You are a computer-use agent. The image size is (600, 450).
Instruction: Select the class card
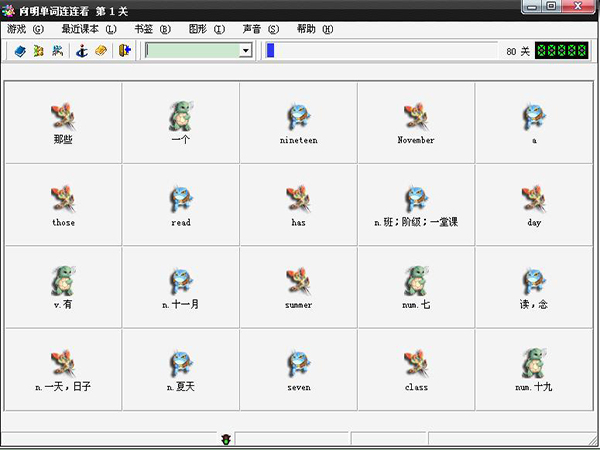416,370
